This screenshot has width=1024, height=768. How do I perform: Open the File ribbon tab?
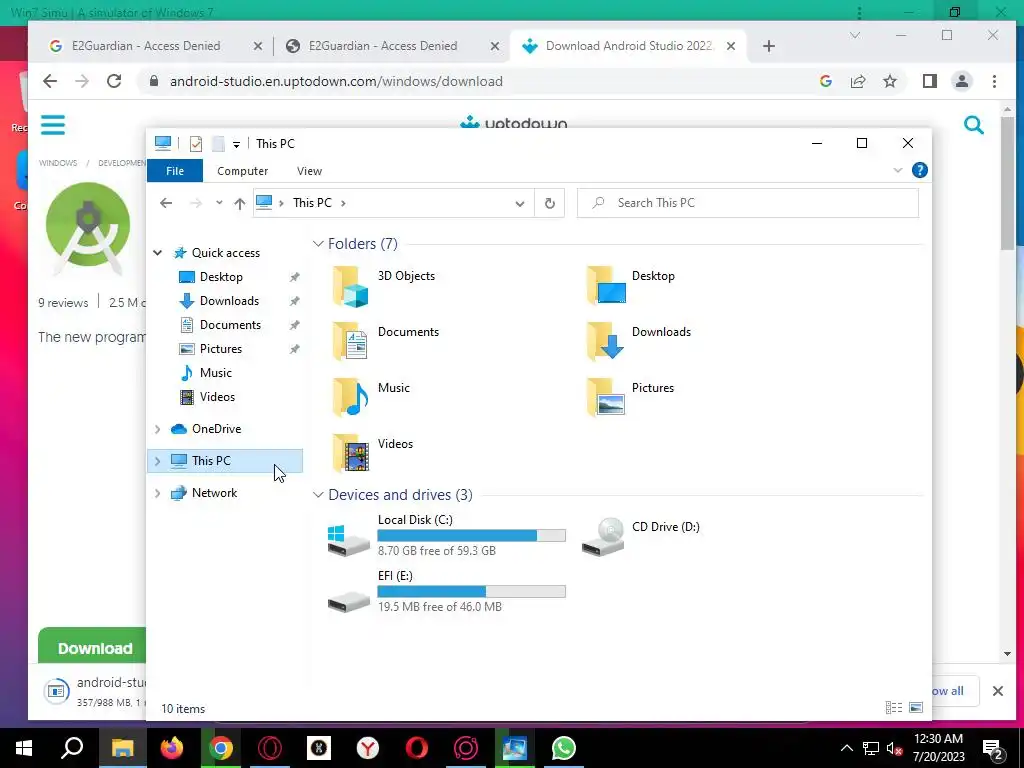(175, 171)
